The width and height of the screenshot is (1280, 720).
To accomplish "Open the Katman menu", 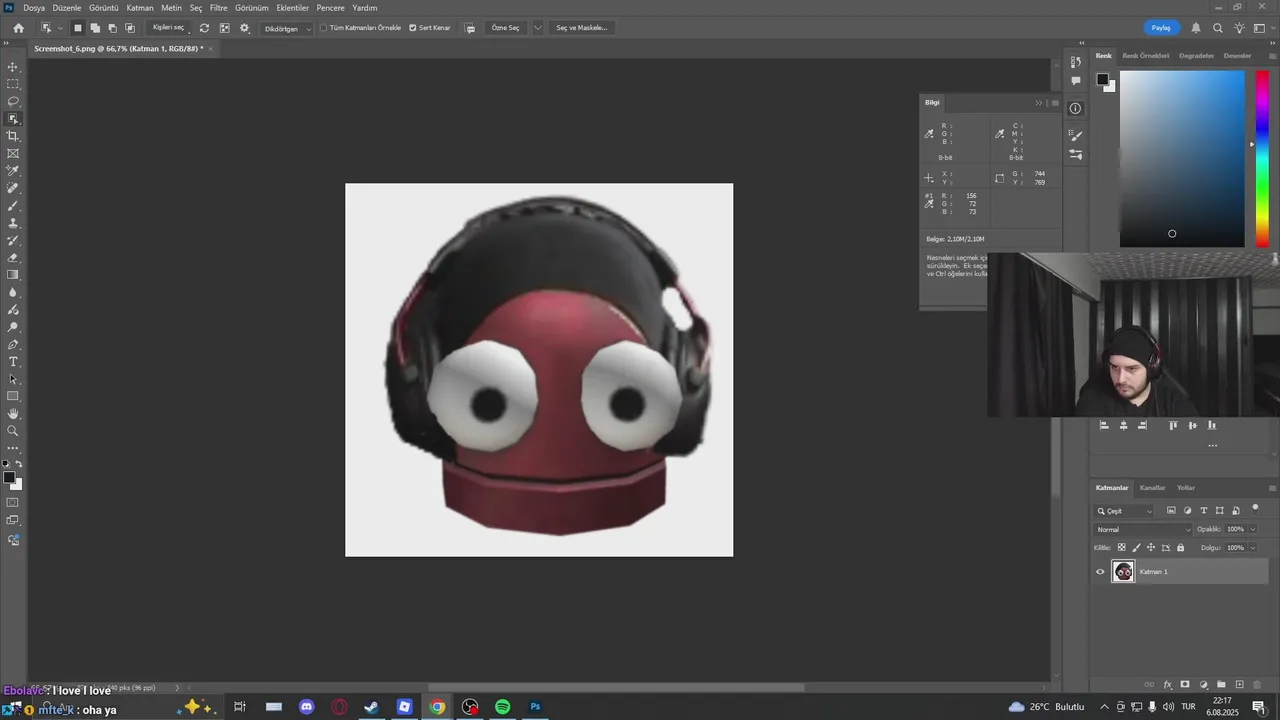I will pos(140,7).
